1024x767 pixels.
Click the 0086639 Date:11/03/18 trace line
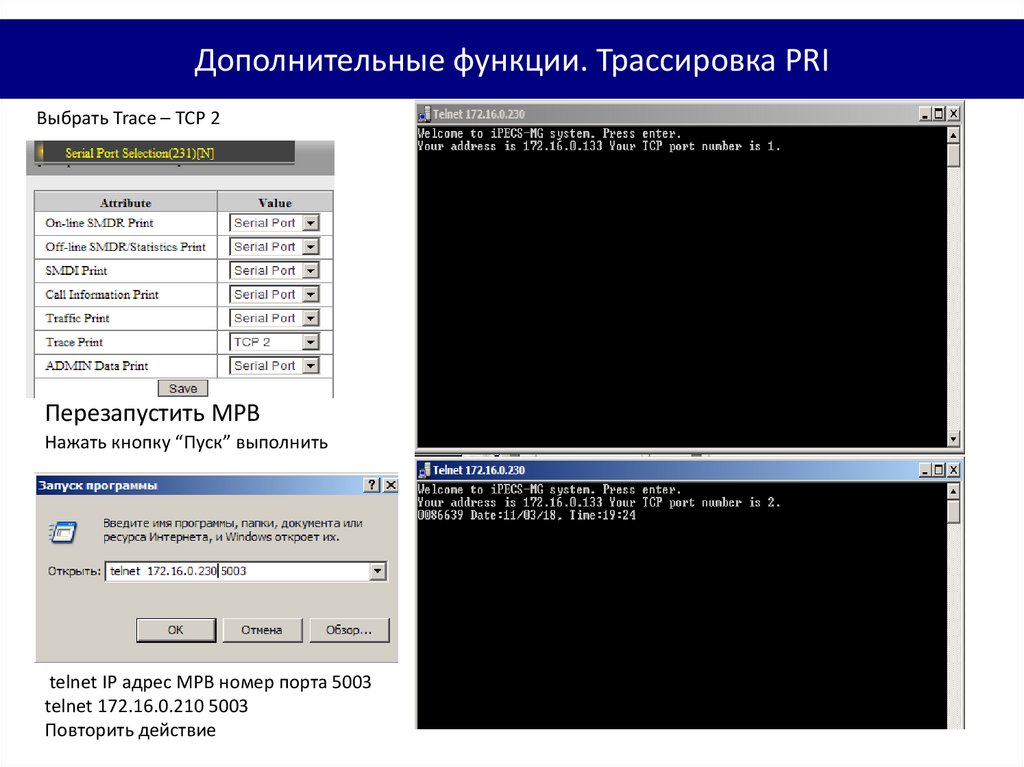point(526,515)
